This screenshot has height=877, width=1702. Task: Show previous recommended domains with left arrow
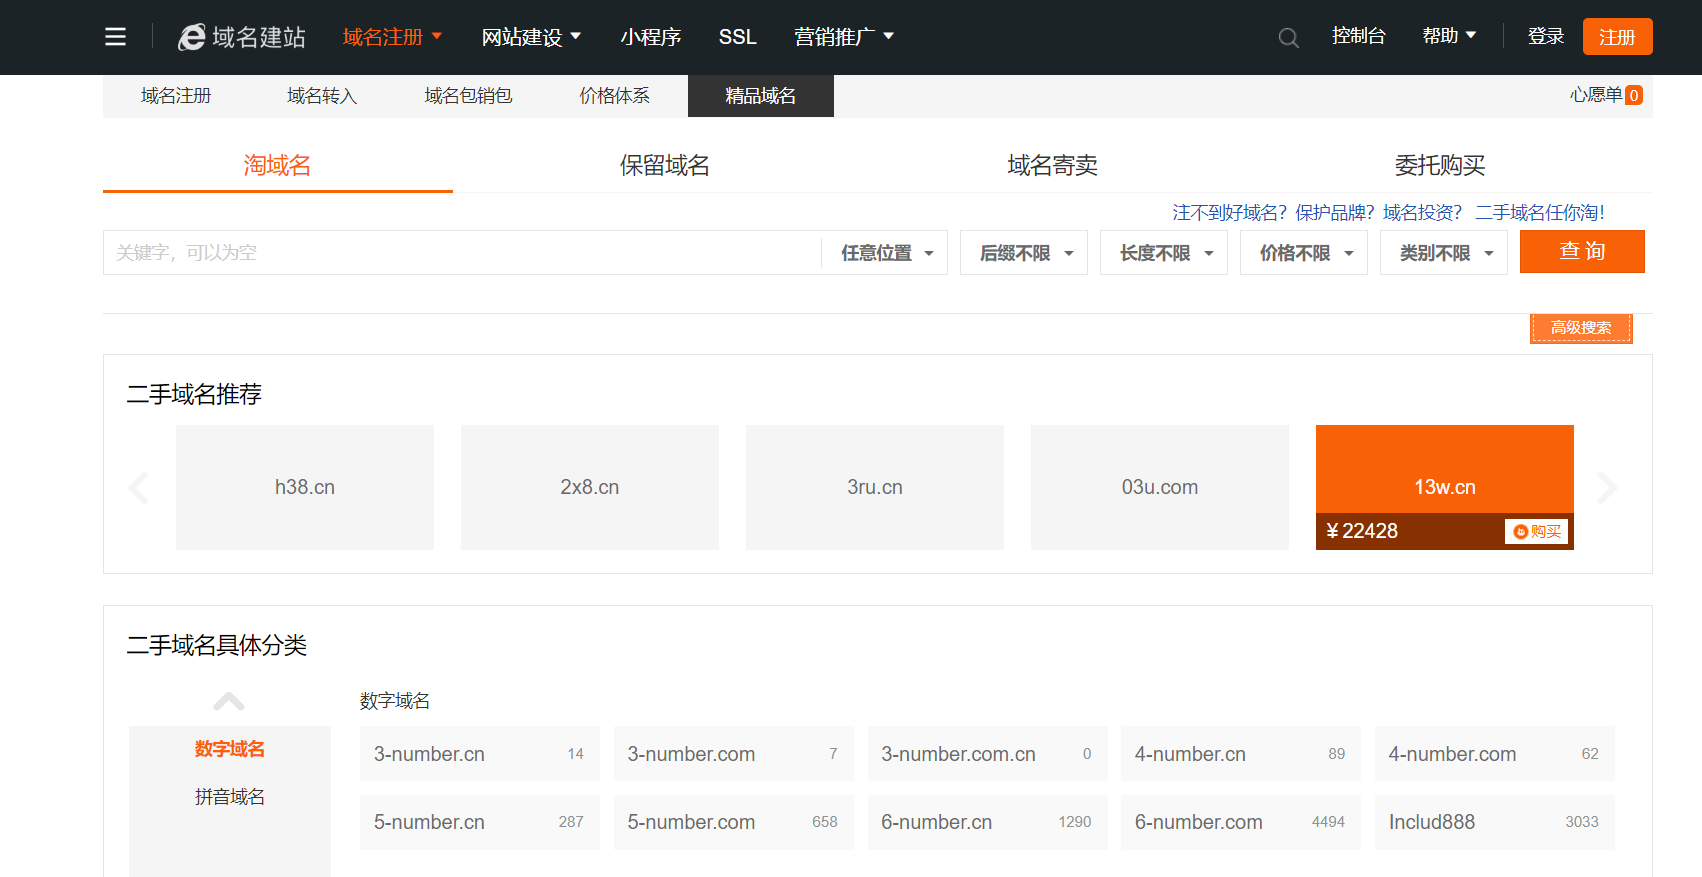pyautogui.click(x=139, y=488)
